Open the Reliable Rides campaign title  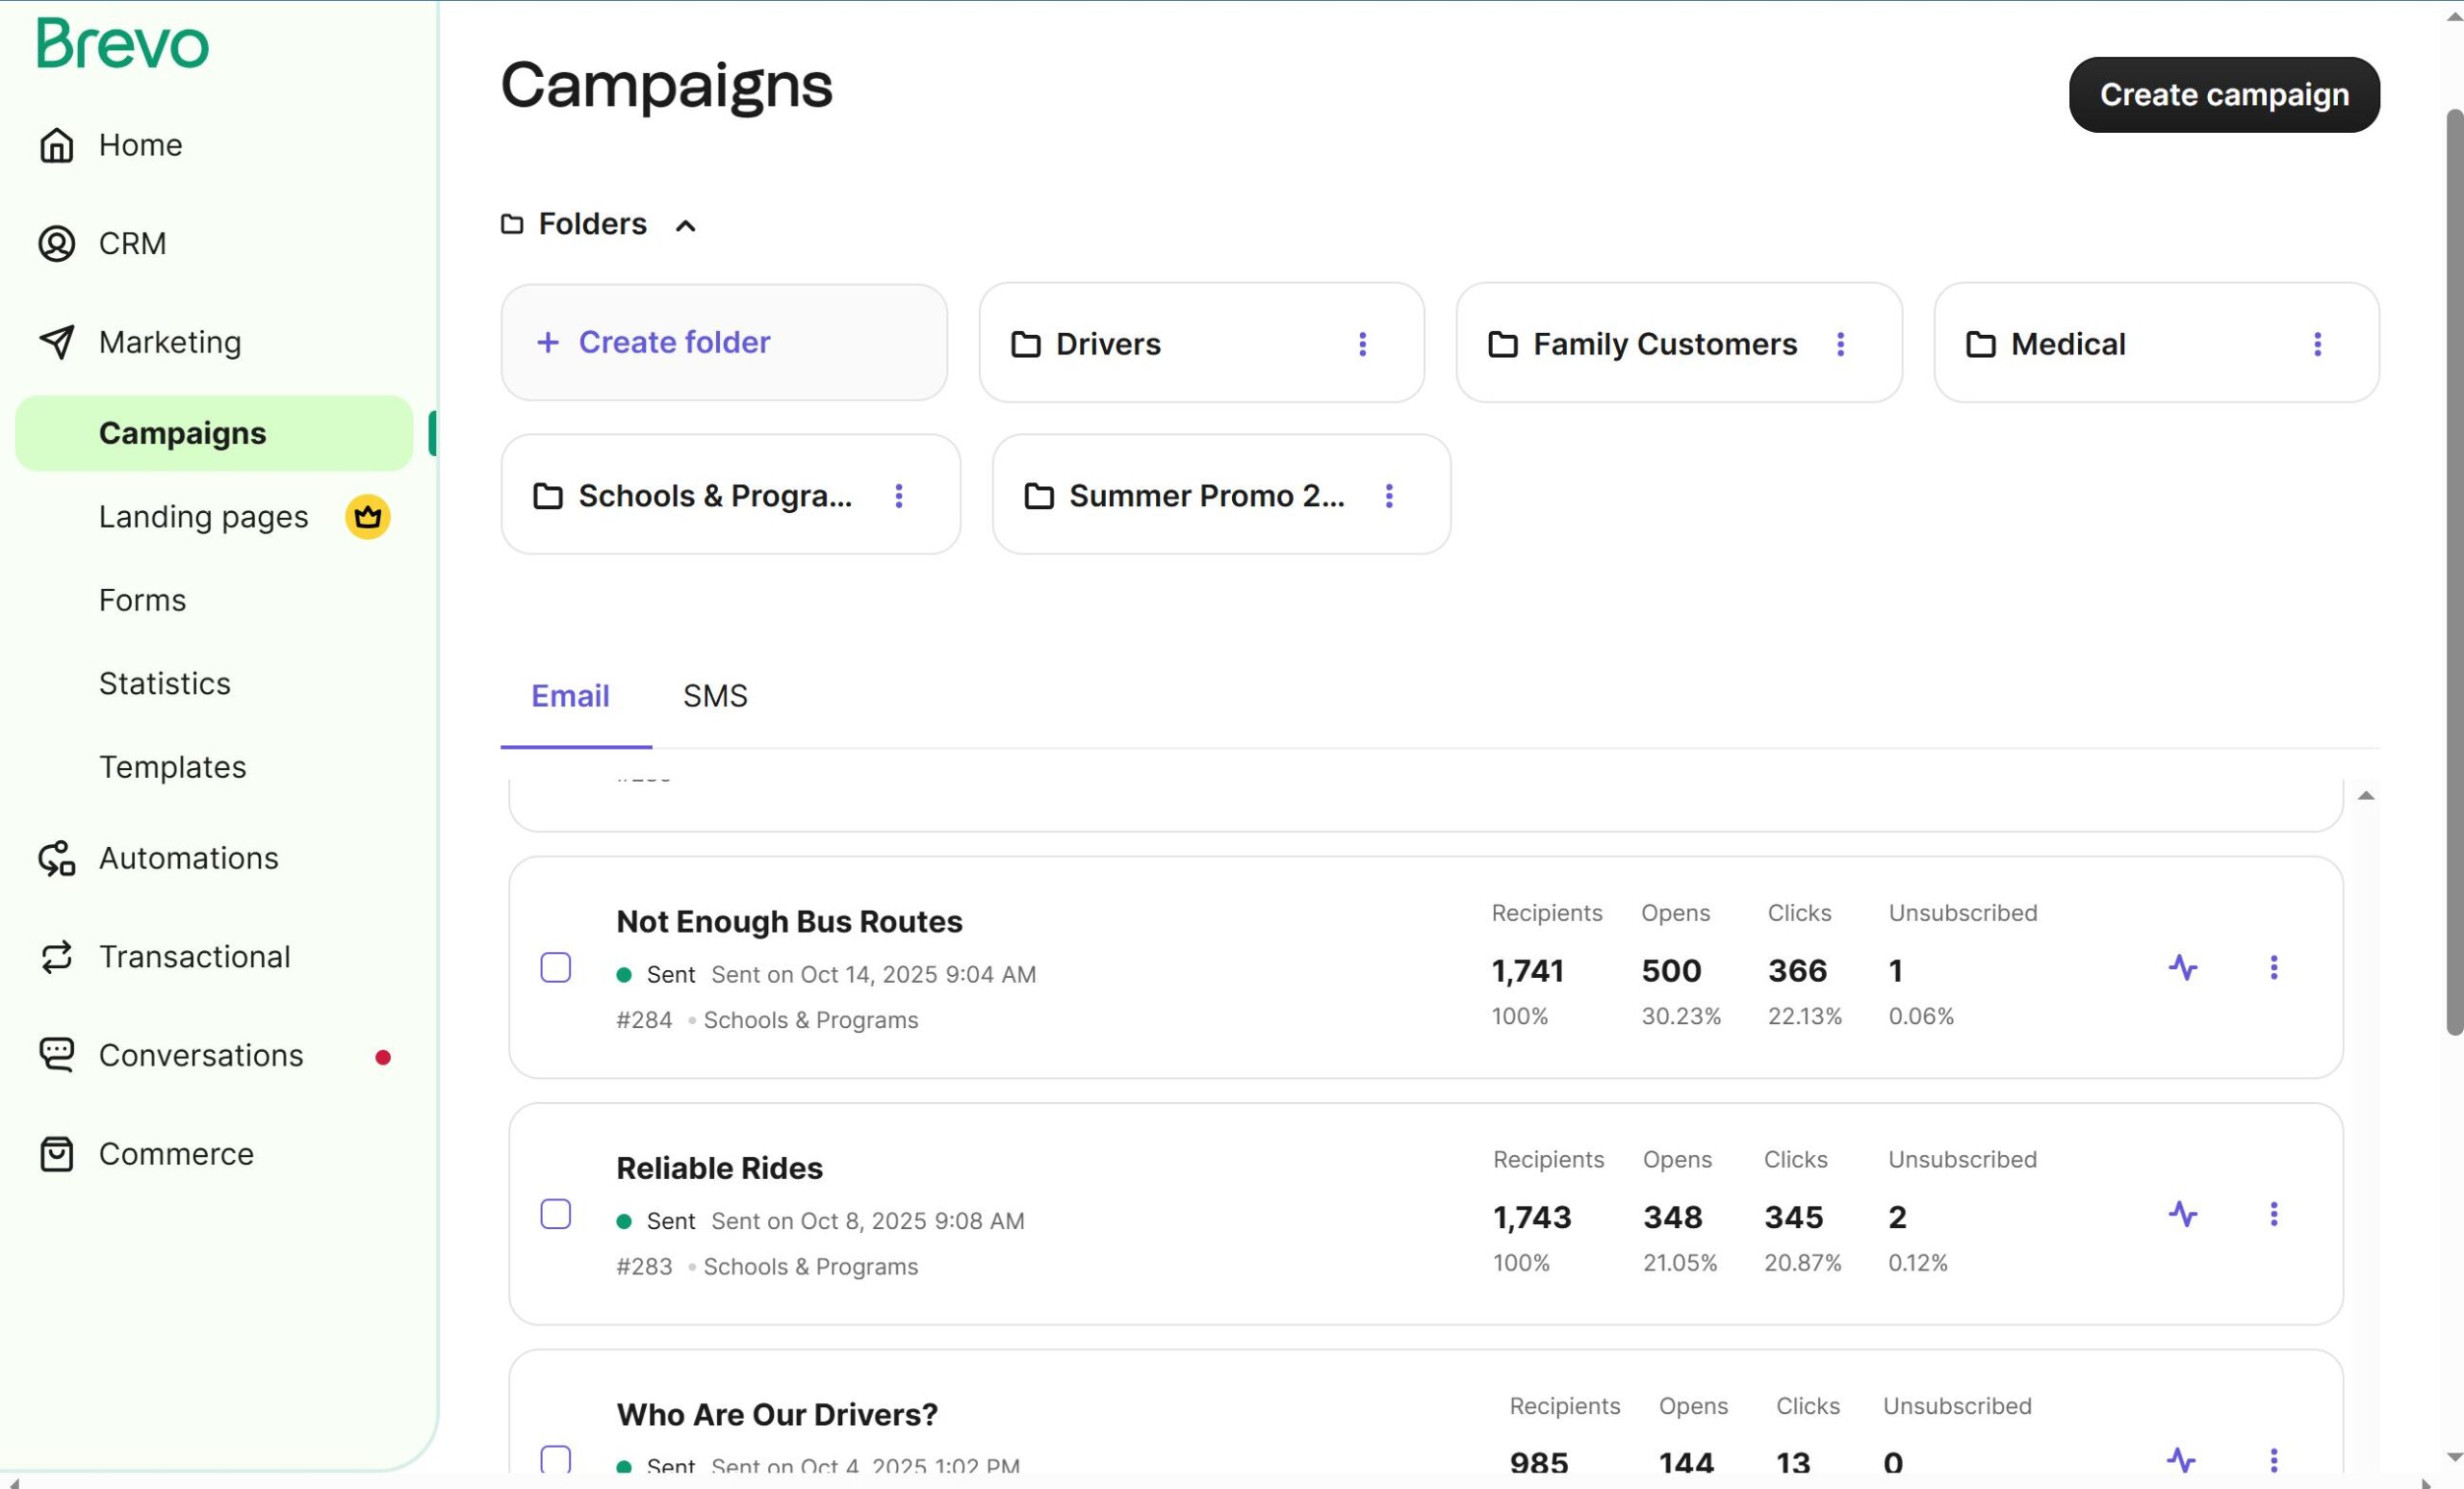[x=719, y=1168]
